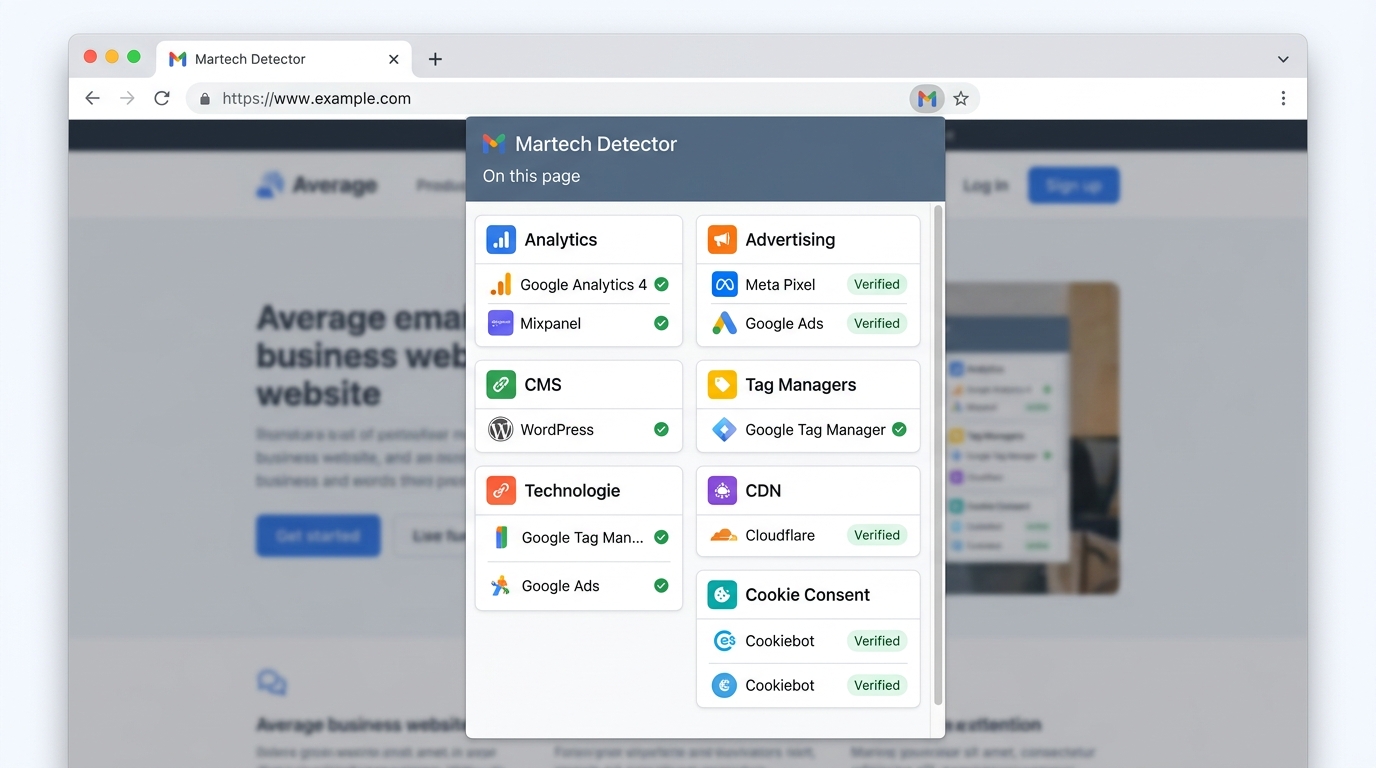Bookmark this page with the star icon
The image size is (1376, 768).
click(x=961, y=98)
